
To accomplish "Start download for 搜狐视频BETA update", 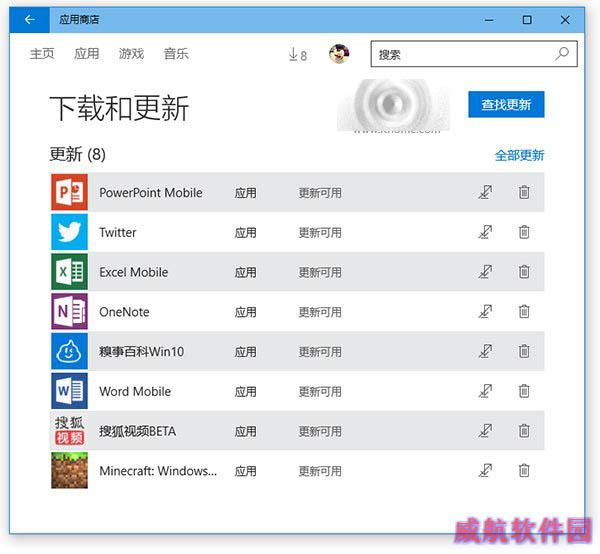I will [485, 431].
